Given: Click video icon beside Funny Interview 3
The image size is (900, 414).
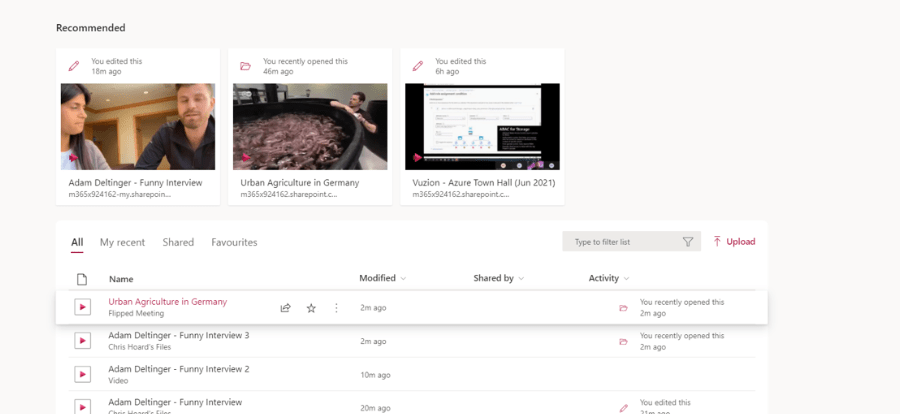Looking at the screenshot, I should click(x=82, y=341).
